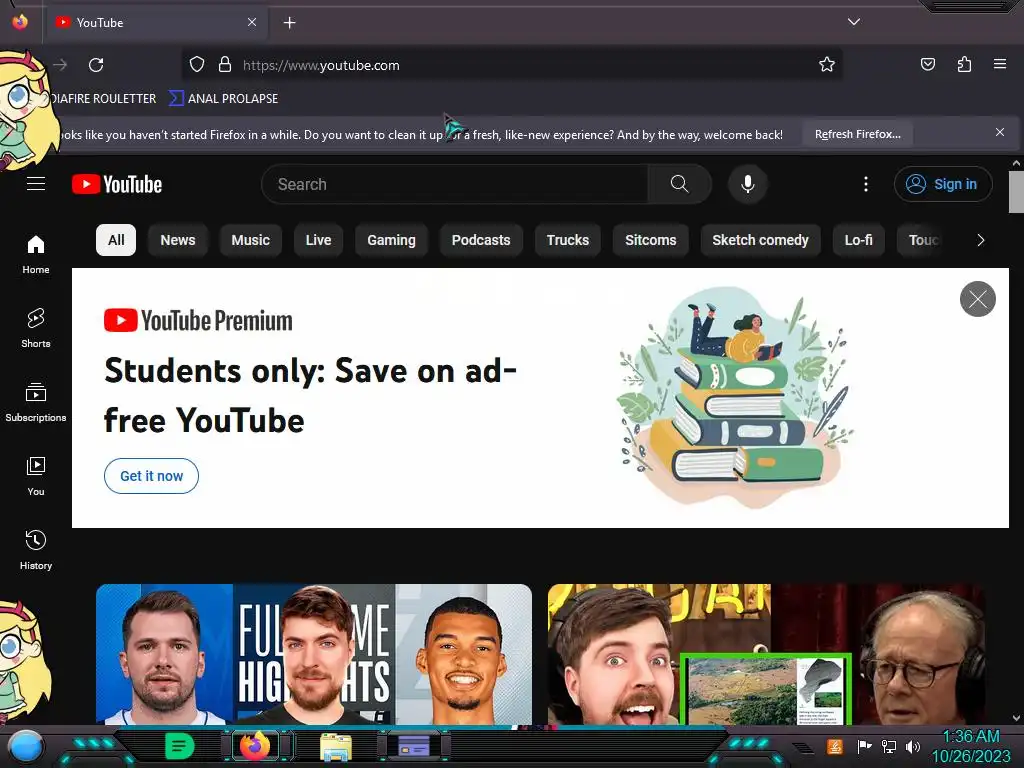Viewport: 1024px width, 768px height.
Task: Open the DIAFIRE ROULETTER bookmark
Action: pyautogui.click(x=103, y=99)
